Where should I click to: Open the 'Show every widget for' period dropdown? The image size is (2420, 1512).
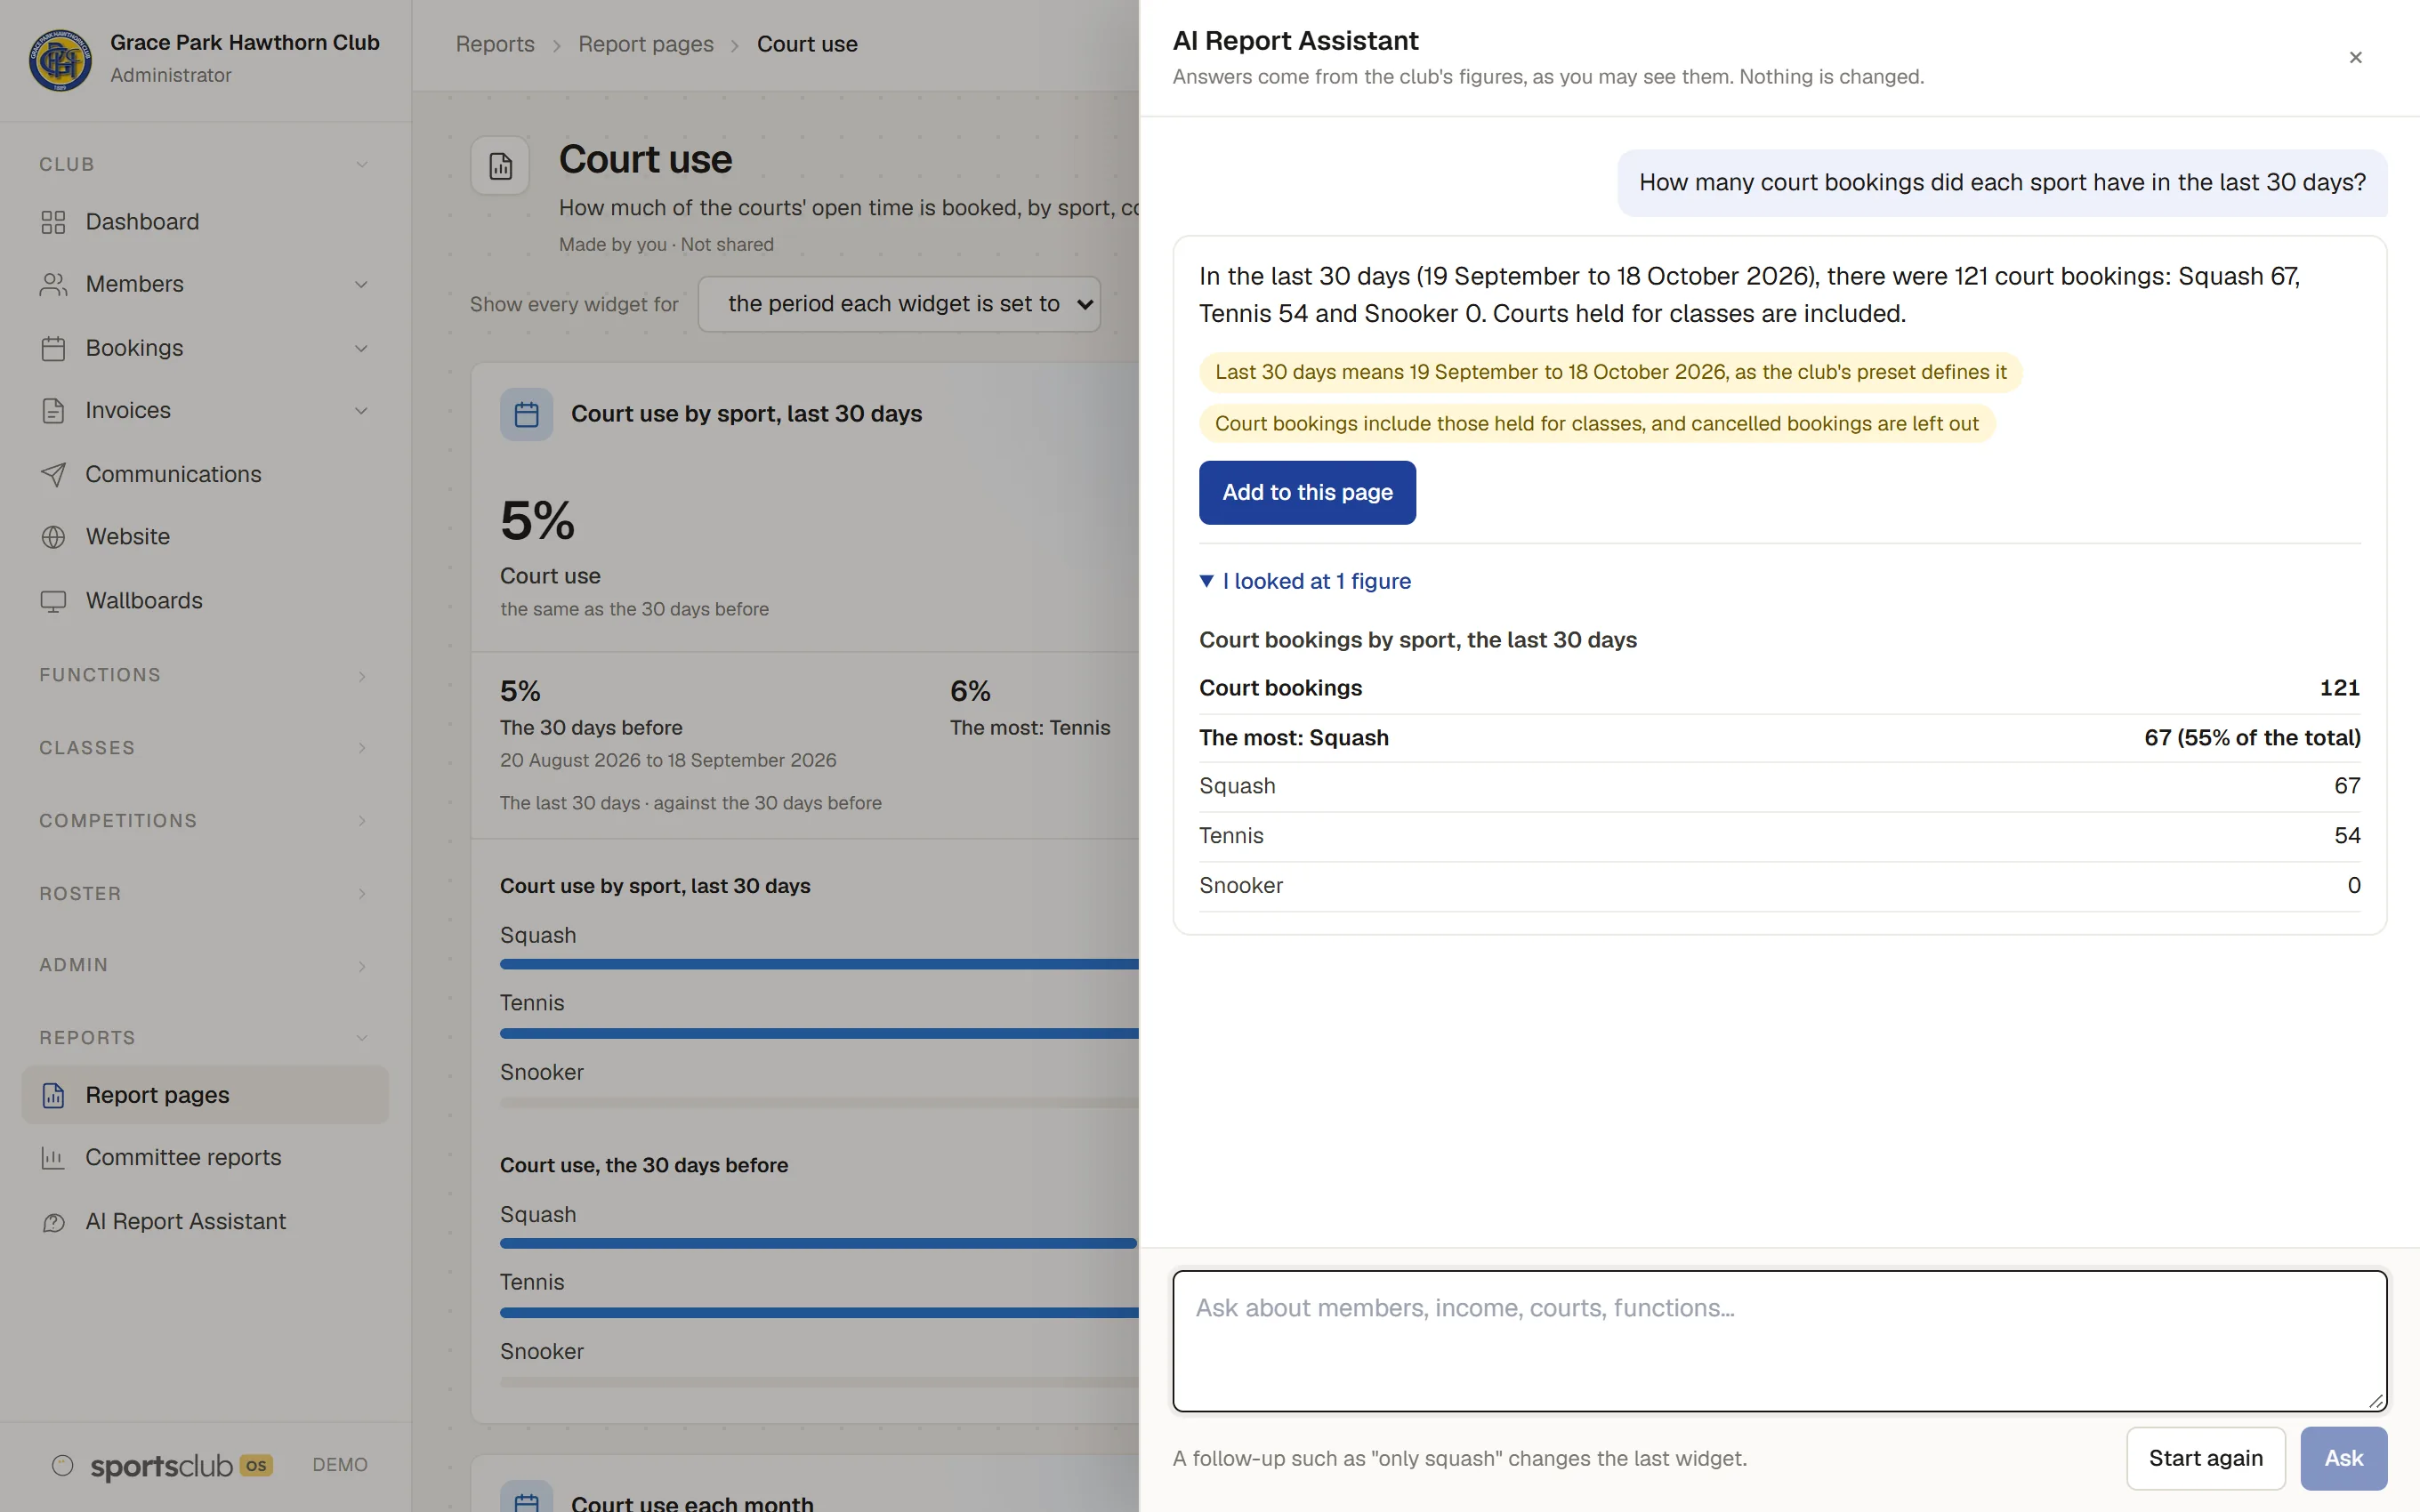pyautogui.click(x=899, y=304)
